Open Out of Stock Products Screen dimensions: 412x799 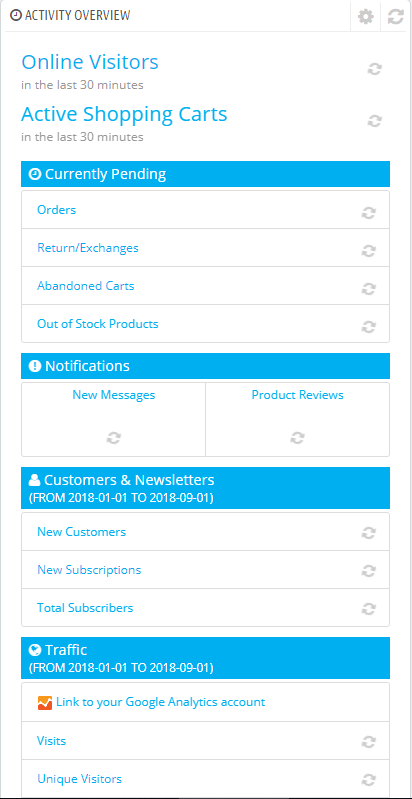coord(98,324)
